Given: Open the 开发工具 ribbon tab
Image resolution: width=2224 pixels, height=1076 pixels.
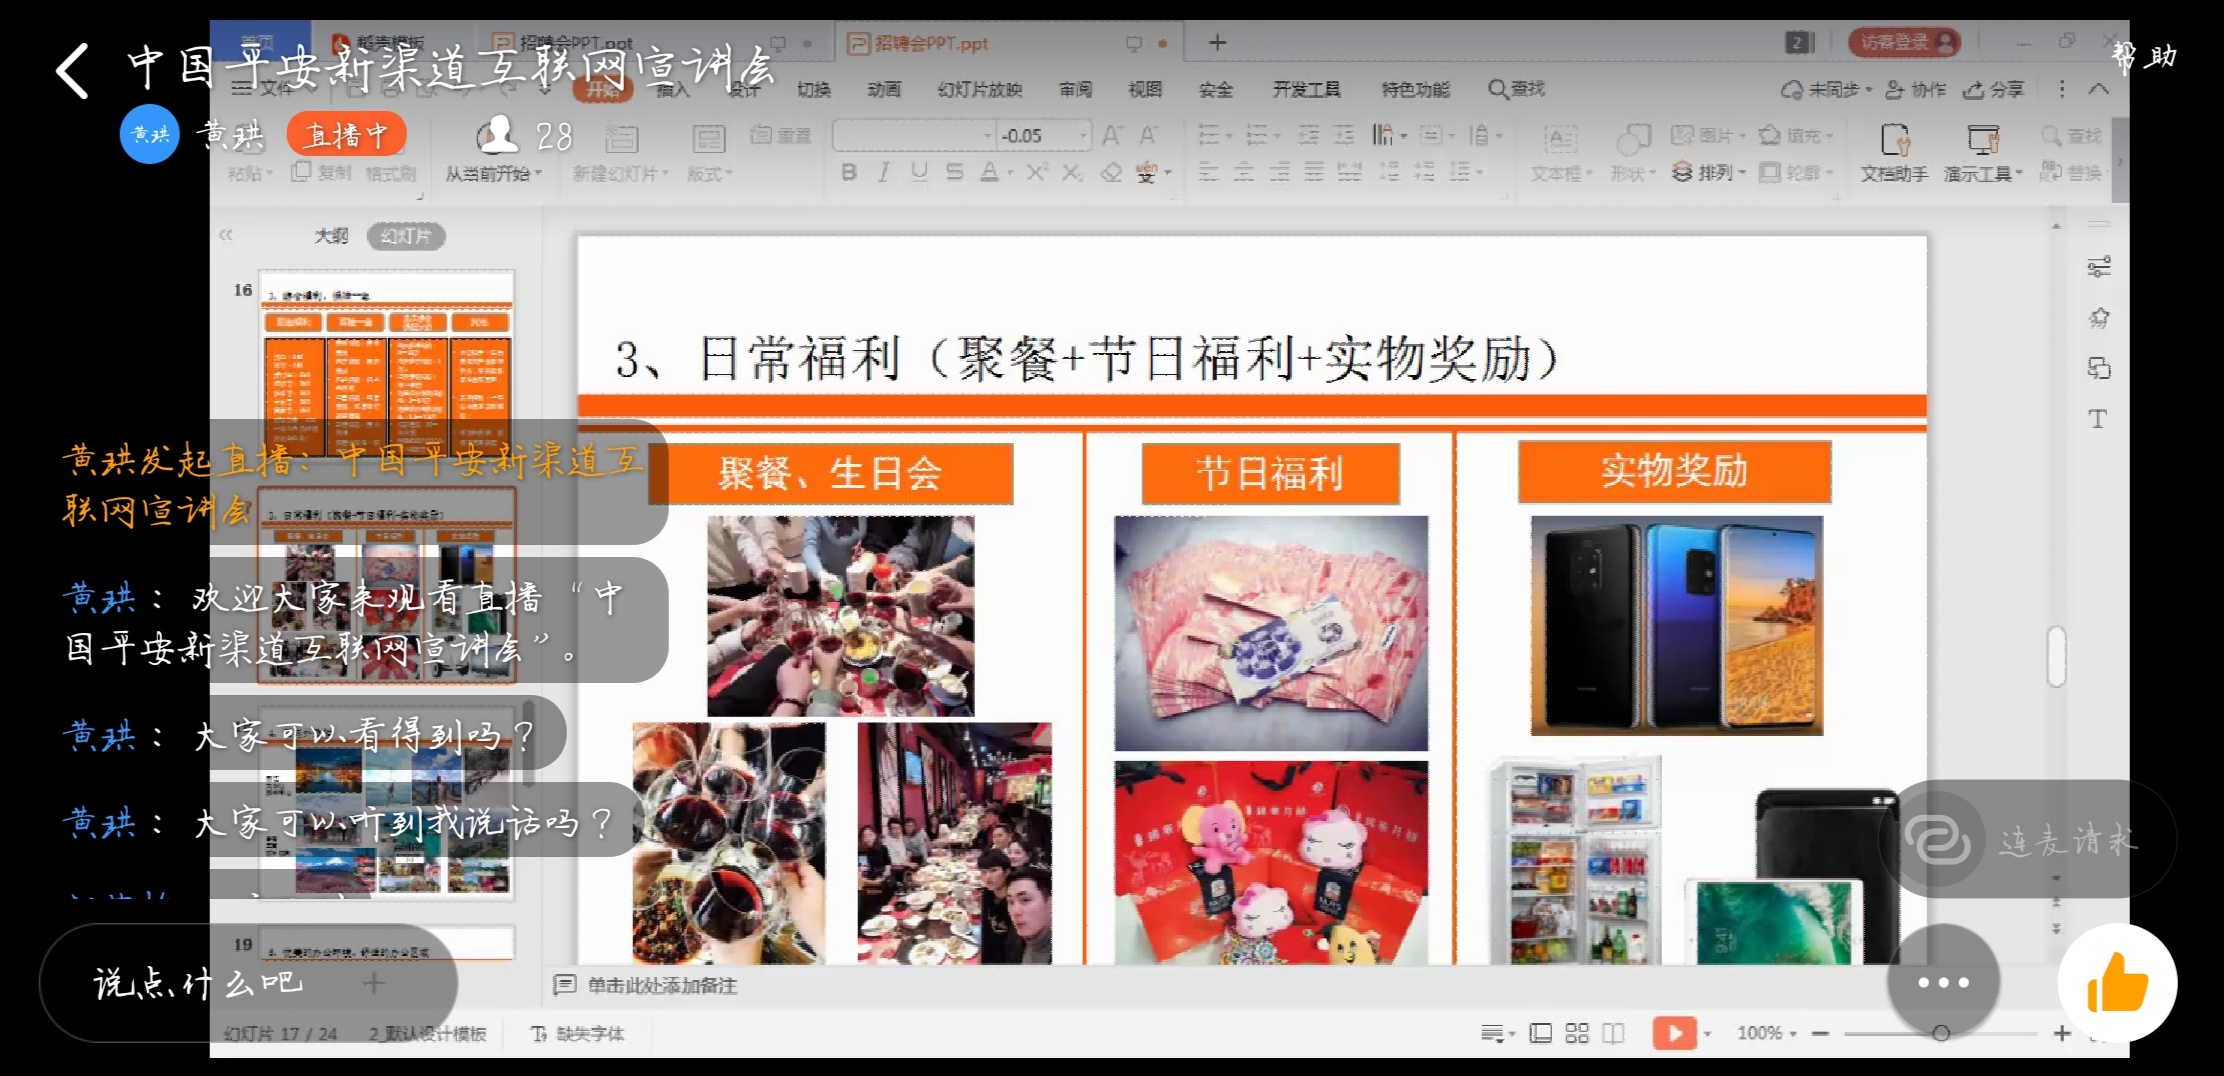Looking at the screenshot, I should 1307,90.
